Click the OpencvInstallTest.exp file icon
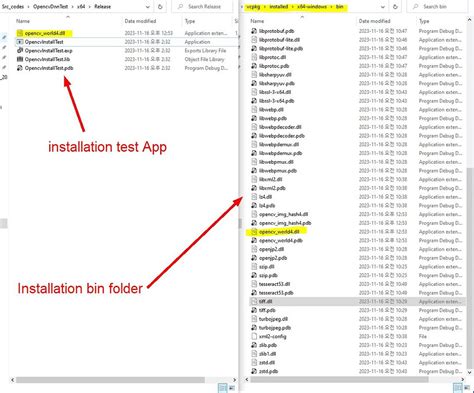This screenshot has height=393, width=474. [x=20, y=50]
